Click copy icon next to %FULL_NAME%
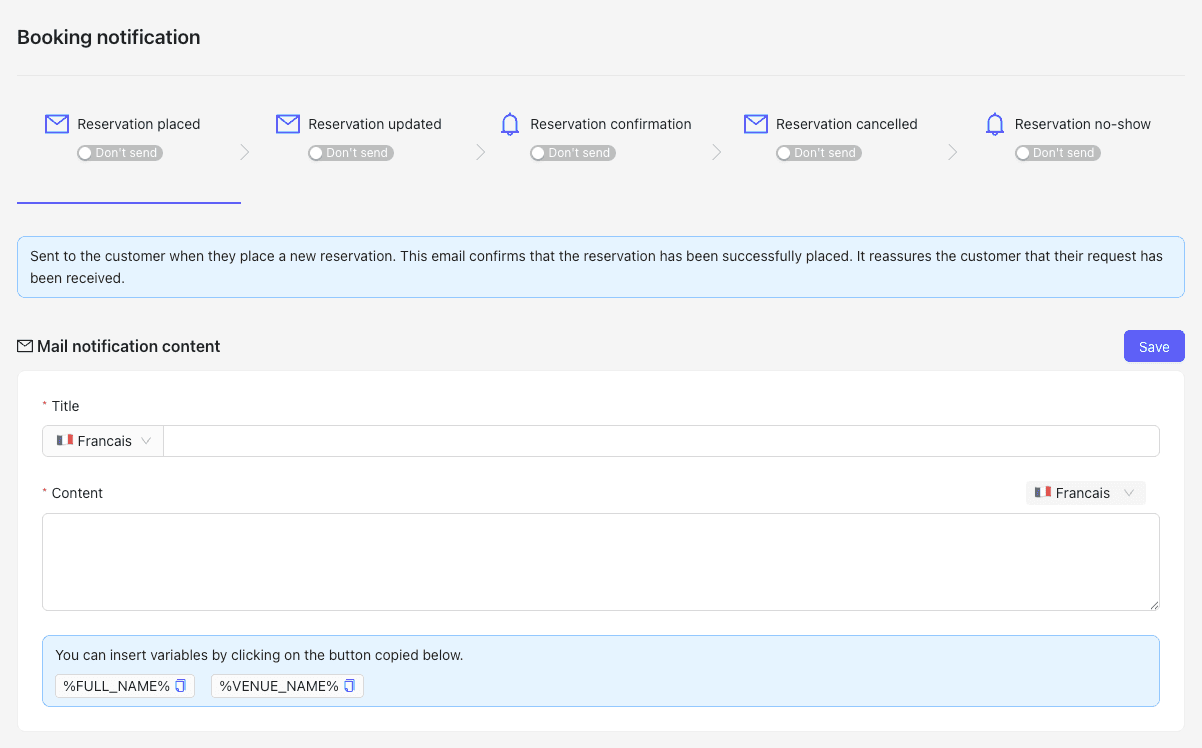Viewport: 1202px width, 748px height. (x=181, y=686)
